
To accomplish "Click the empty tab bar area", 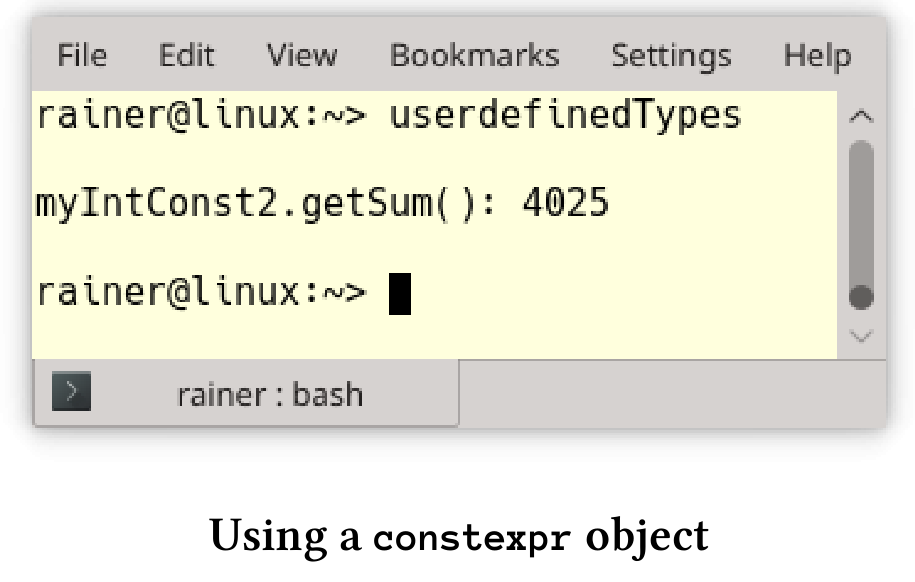I will coord(672,393).
